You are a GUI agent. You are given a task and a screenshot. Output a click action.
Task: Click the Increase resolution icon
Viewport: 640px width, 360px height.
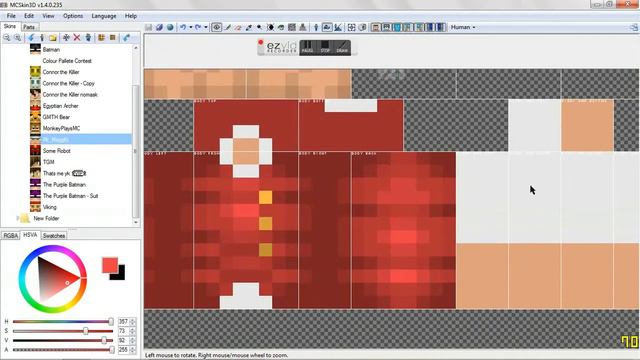[x=112, y=38]
